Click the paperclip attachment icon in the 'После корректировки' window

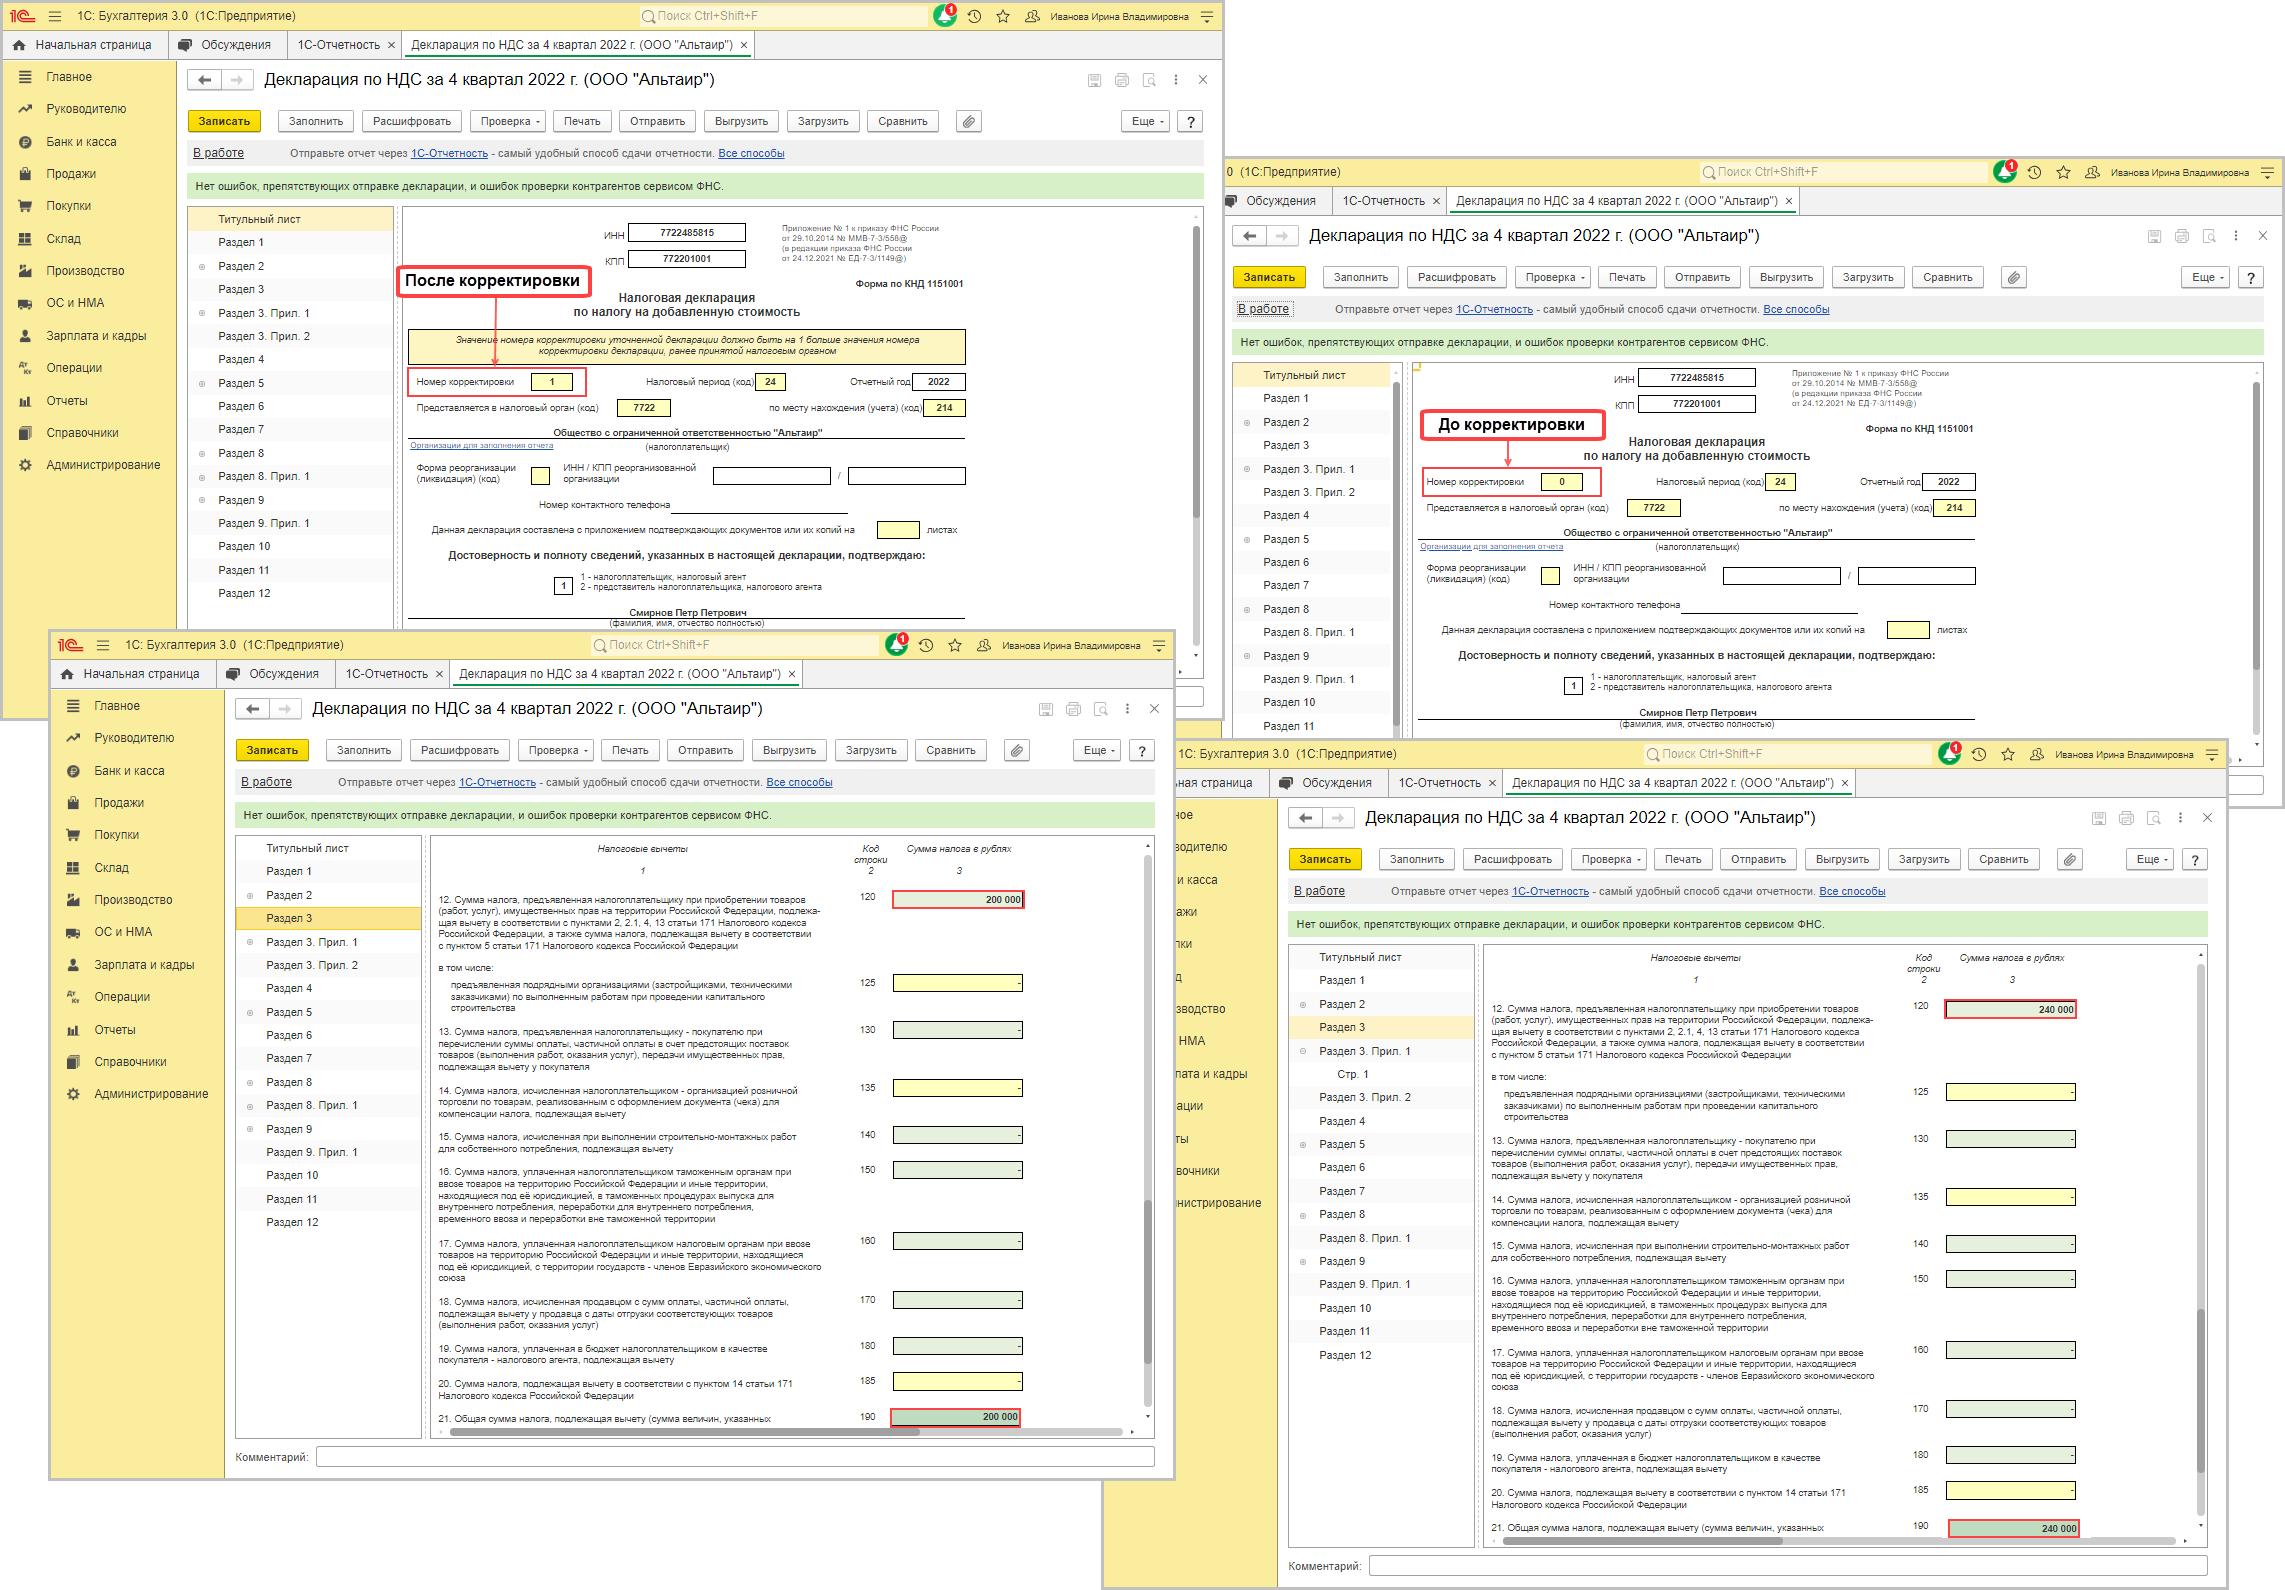coord(968,121)
